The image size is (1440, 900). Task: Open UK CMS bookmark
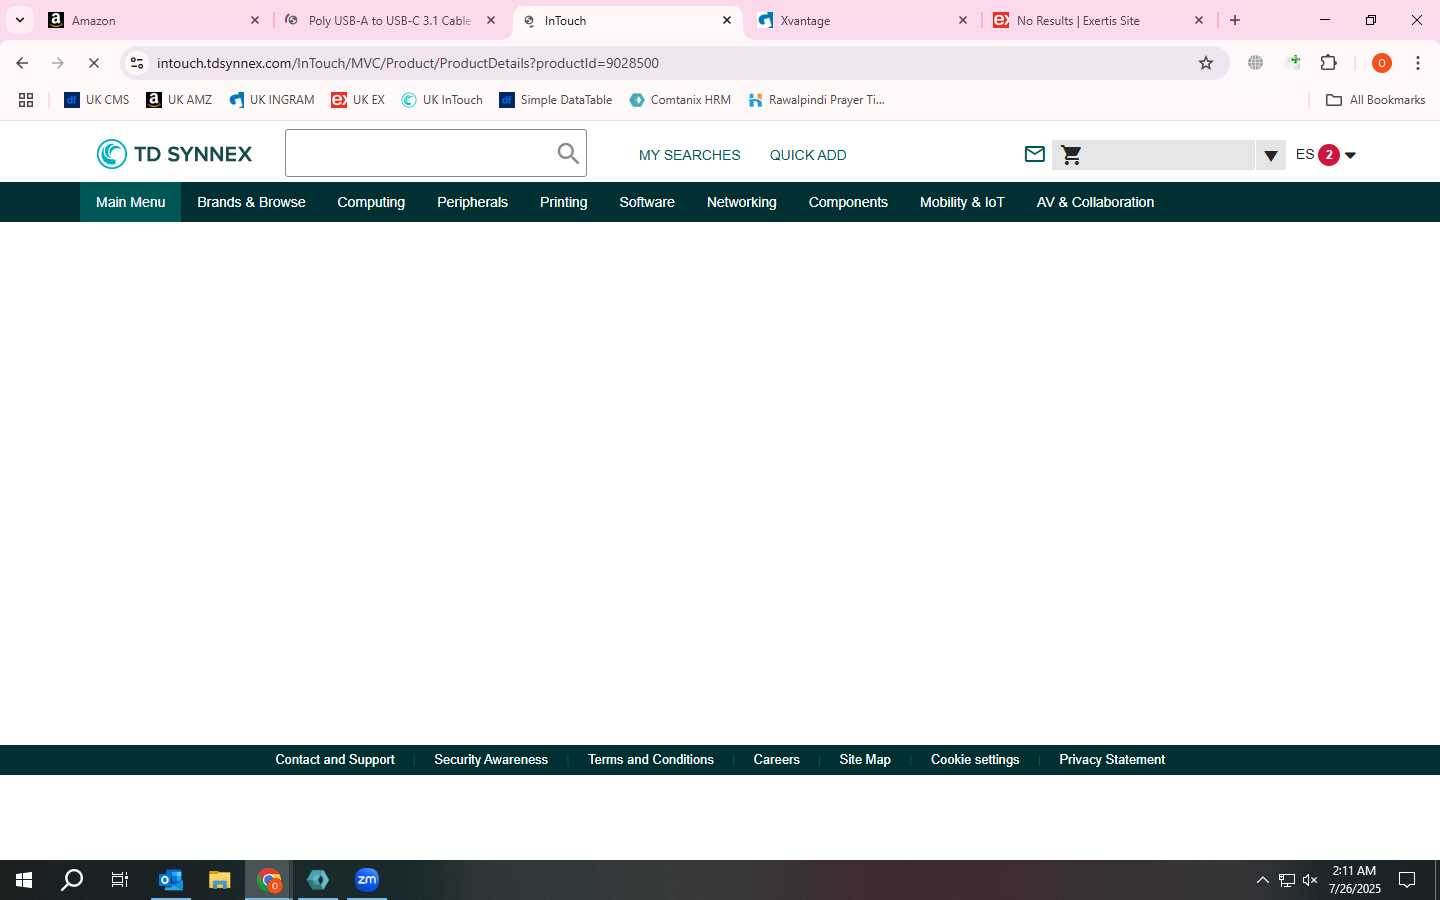97,100
